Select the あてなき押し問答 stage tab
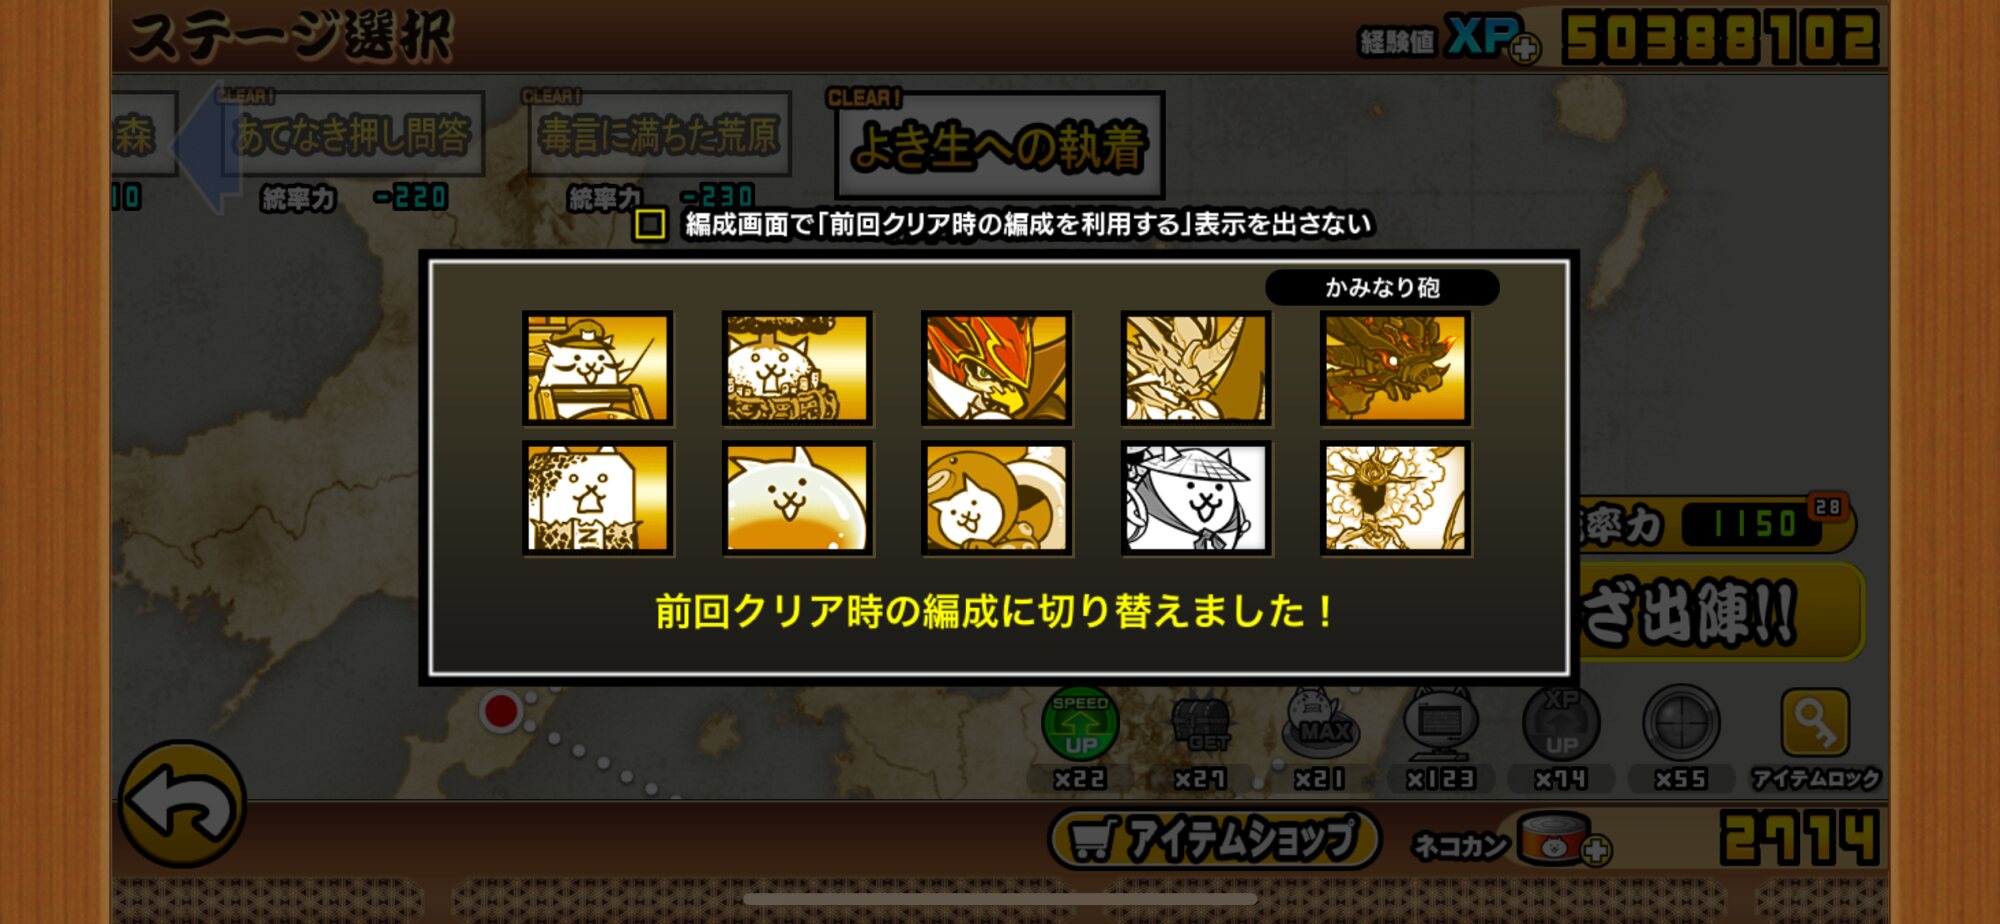This screenshot has width=2000, height=924. coord(352,134)
